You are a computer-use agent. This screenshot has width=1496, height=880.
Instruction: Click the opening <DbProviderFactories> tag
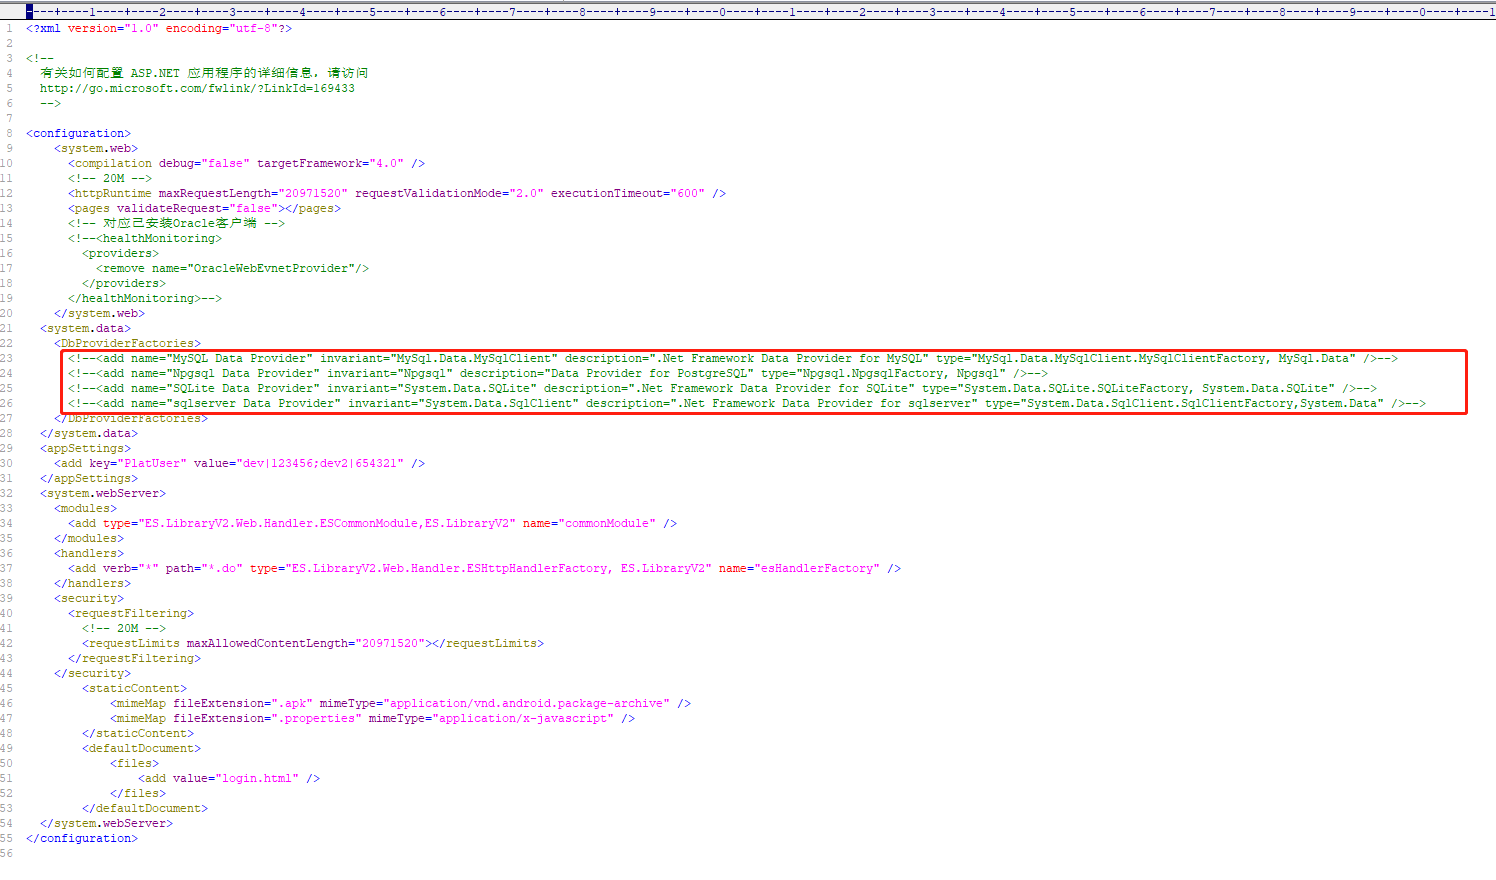(127, 343)
